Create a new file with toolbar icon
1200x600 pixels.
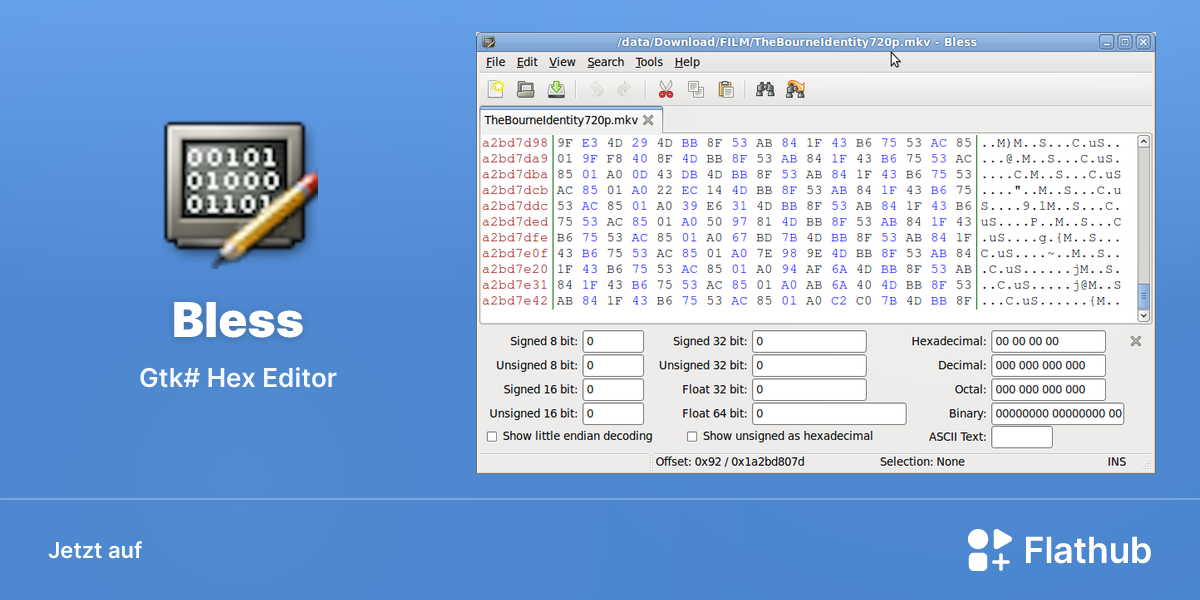coord(495,89)
